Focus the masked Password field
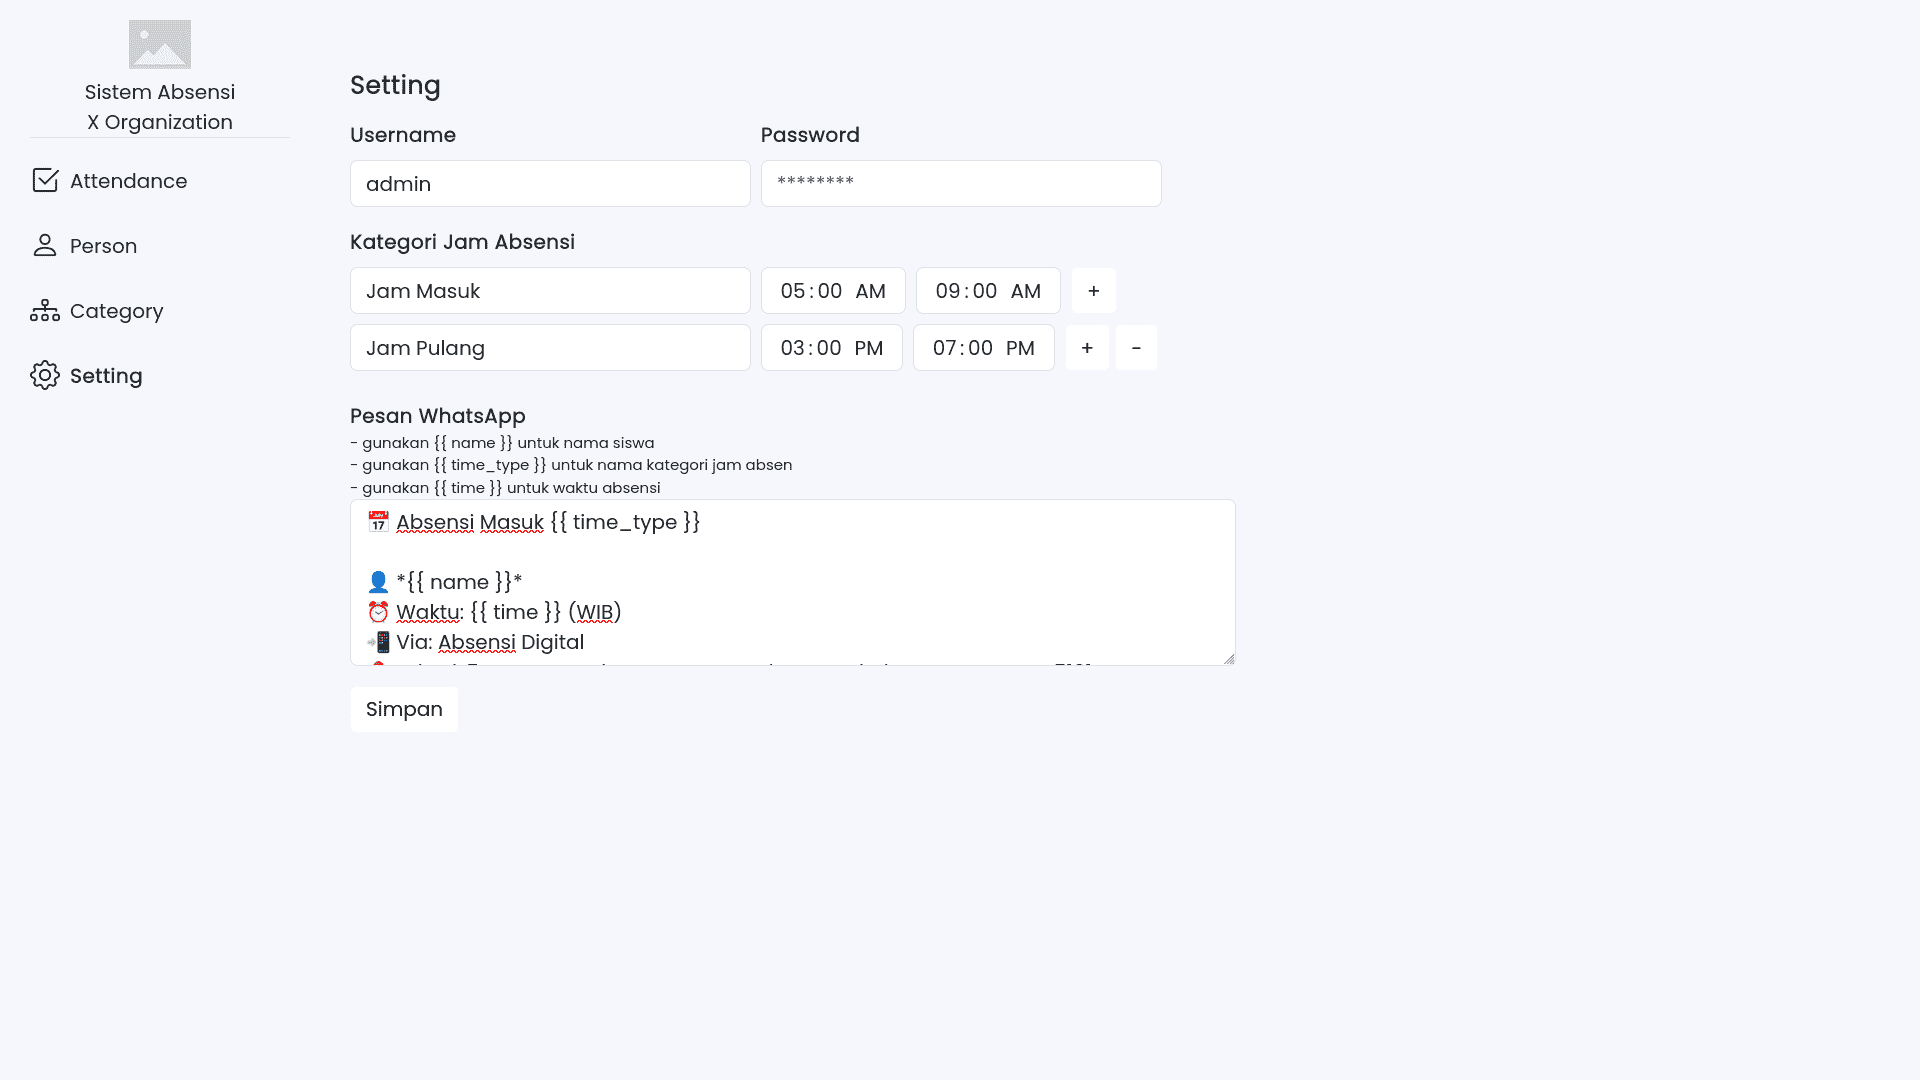Viewport: 1920px width, 1080px height. pos(960,183)
